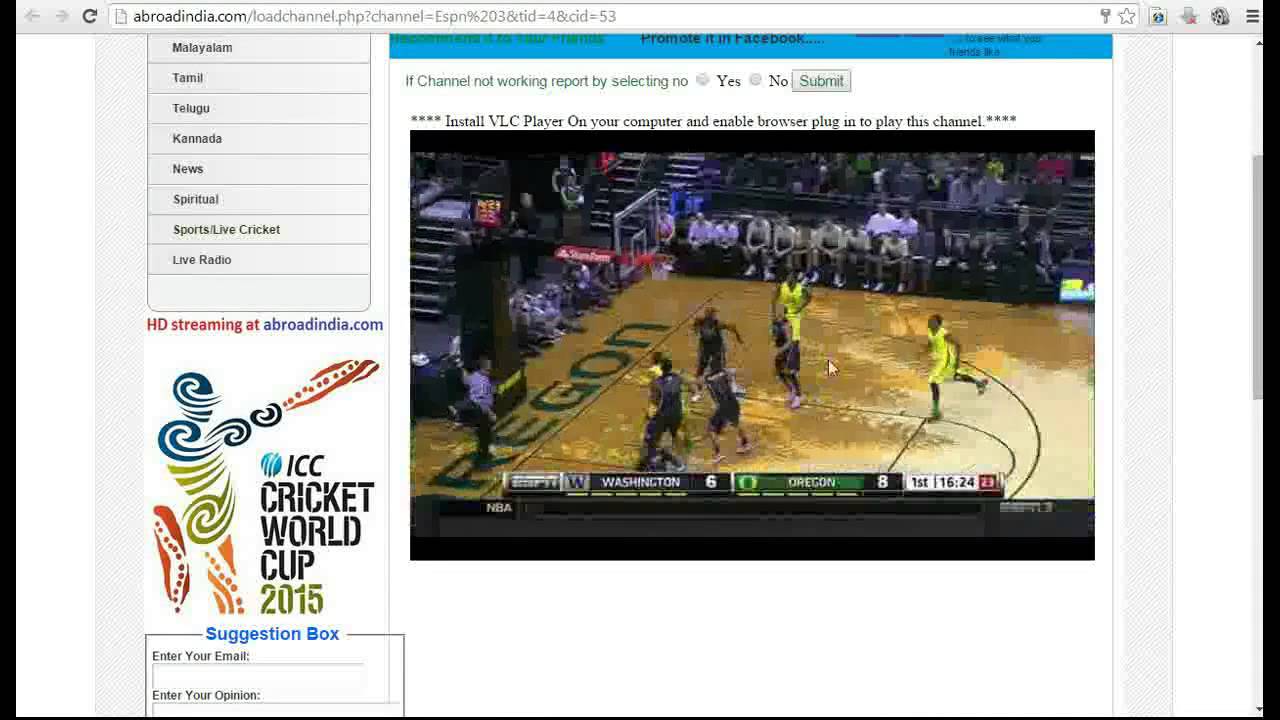
Task: Click the Install VLC Player notice text
Action: pos(713,121)
